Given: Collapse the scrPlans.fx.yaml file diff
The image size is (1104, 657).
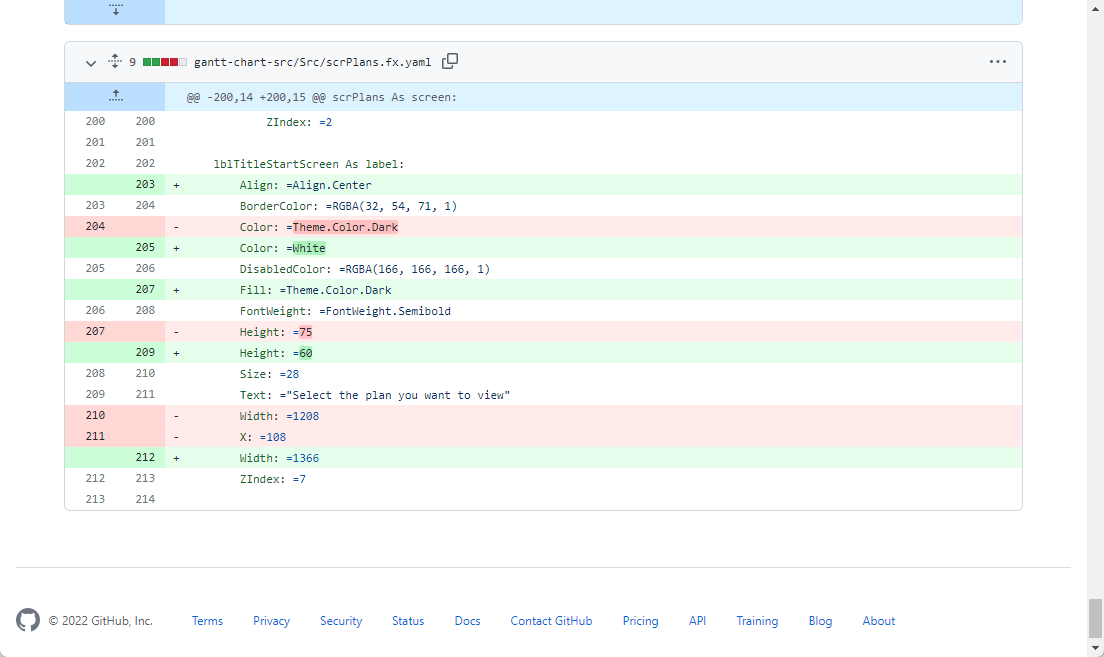Looking at the screenshot, I should click(91, 62).
